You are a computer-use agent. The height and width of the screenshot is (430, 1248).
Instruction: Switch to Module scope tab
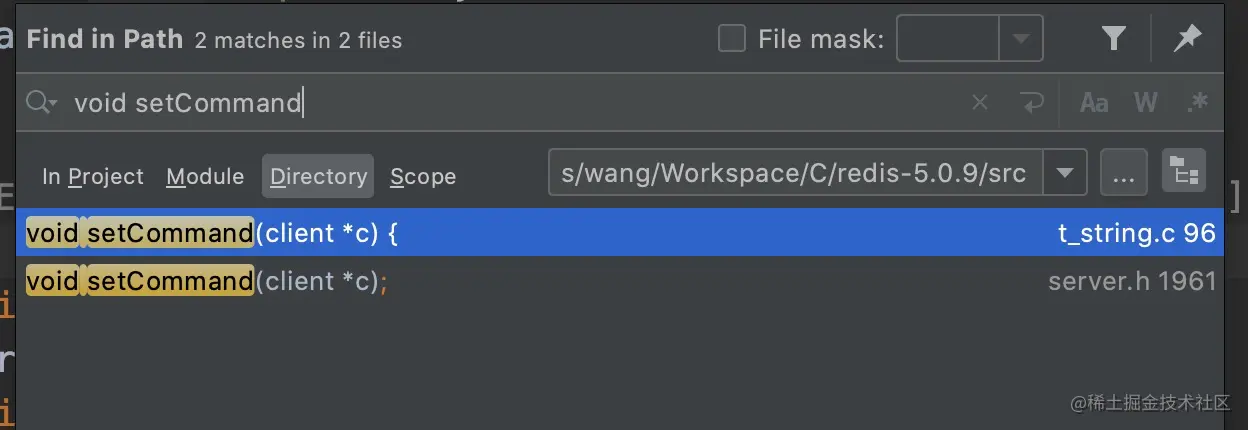click(x=205, y=176)
